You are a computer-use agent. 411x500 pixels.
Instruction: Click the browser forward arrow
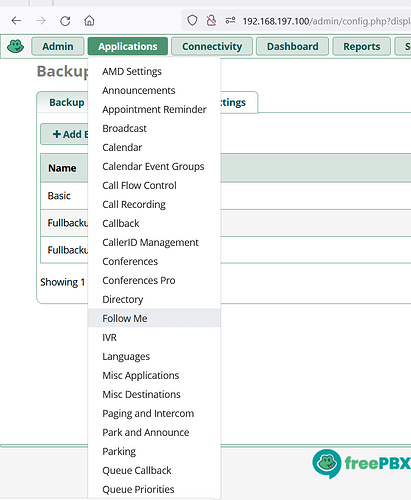point(41,21)
